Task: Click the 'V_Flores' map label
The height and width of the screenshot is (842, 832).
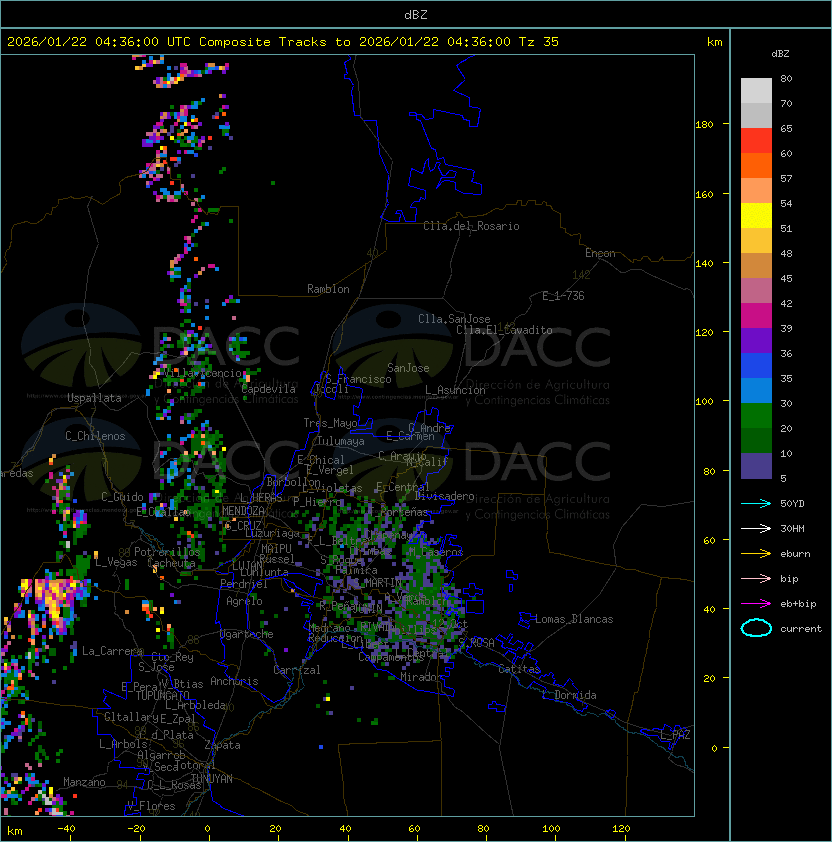Action: [151, 806]
